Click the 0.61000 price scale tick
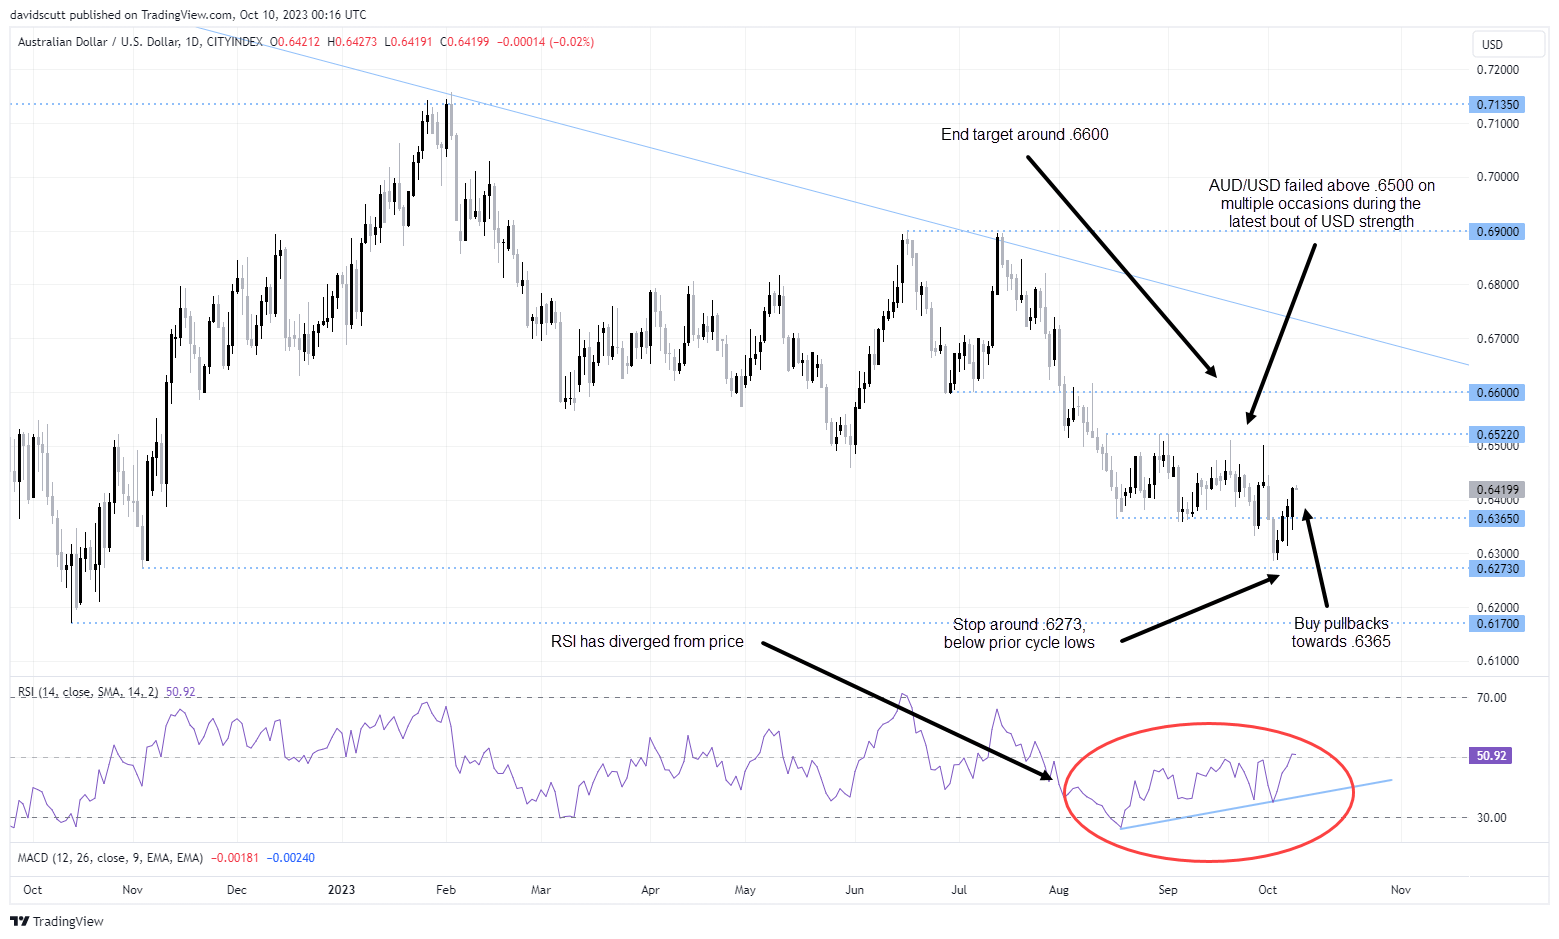 point(1497,661)
